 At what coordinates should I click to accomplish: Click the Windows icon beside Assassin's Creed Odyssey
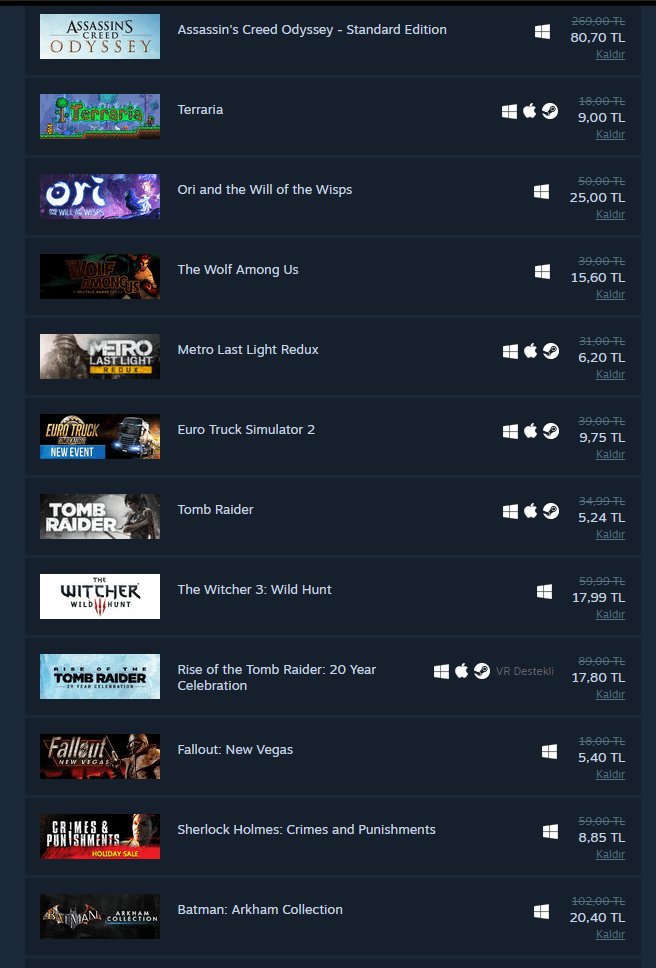click(x=542, y=31)
